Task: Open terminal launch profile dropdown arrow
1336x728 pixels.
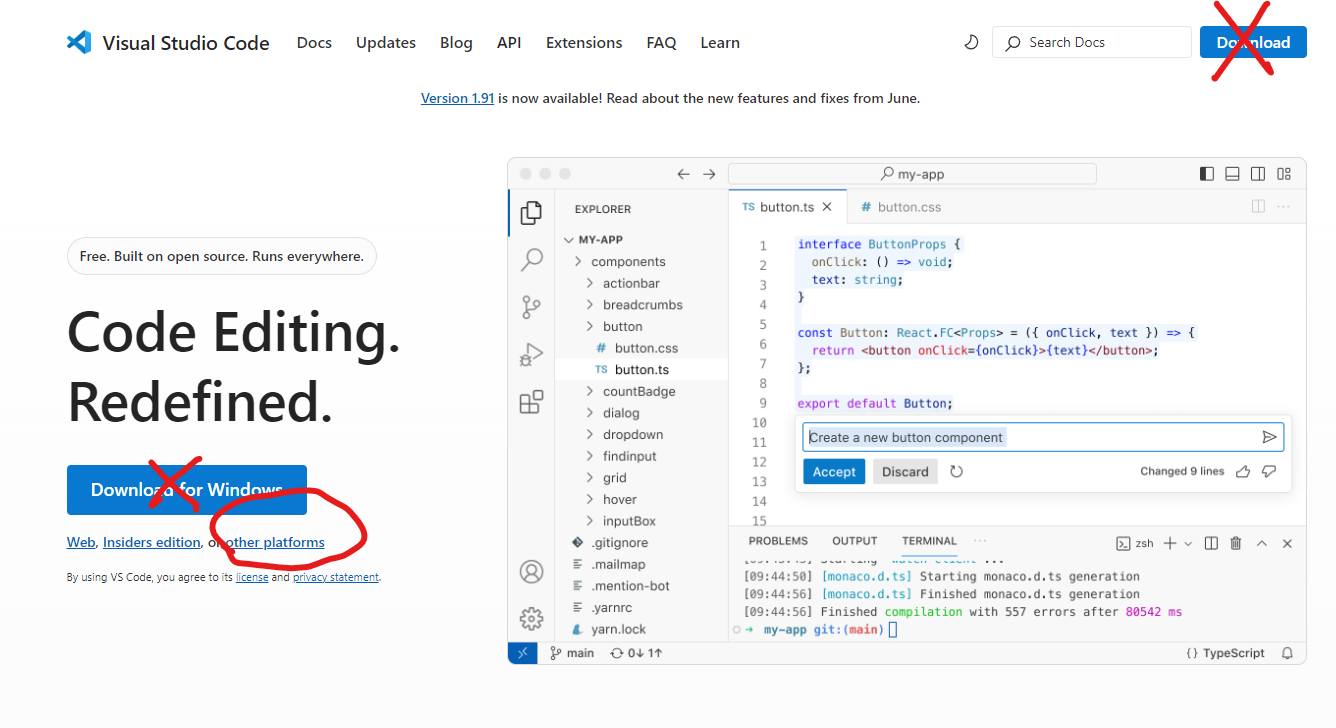Action: pyautogui.click(x=1188, y=543)
